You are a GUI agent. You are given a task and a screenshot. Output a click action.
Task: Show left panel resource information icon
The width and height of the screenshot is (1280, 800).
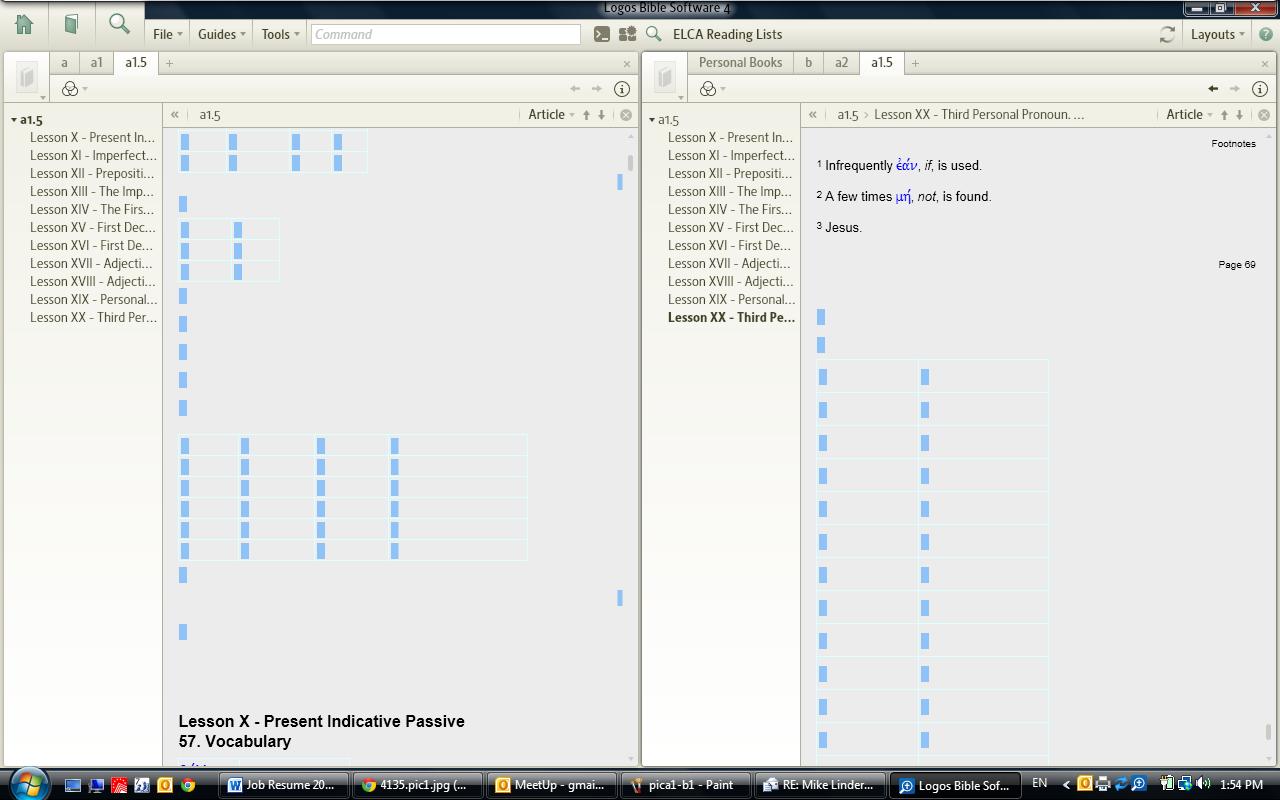click(x=621, y=89)
